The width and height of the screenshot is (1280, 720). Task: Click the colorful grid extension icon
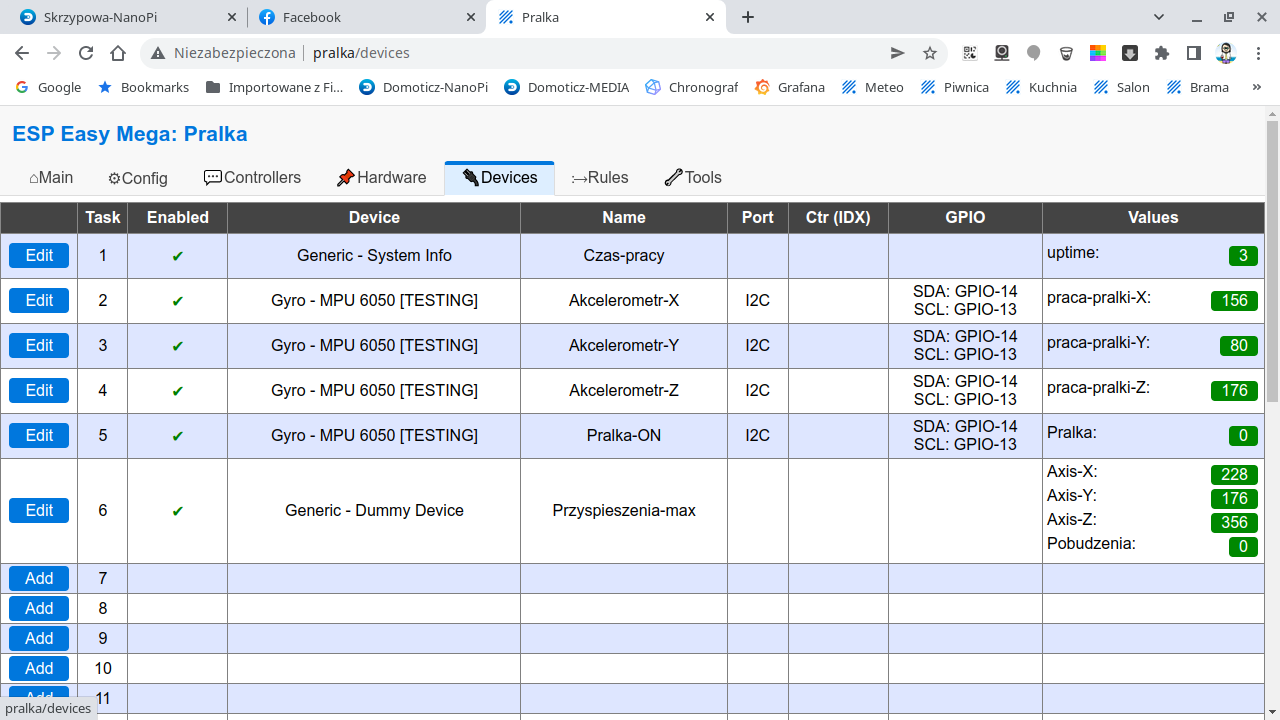(1097, 53)
